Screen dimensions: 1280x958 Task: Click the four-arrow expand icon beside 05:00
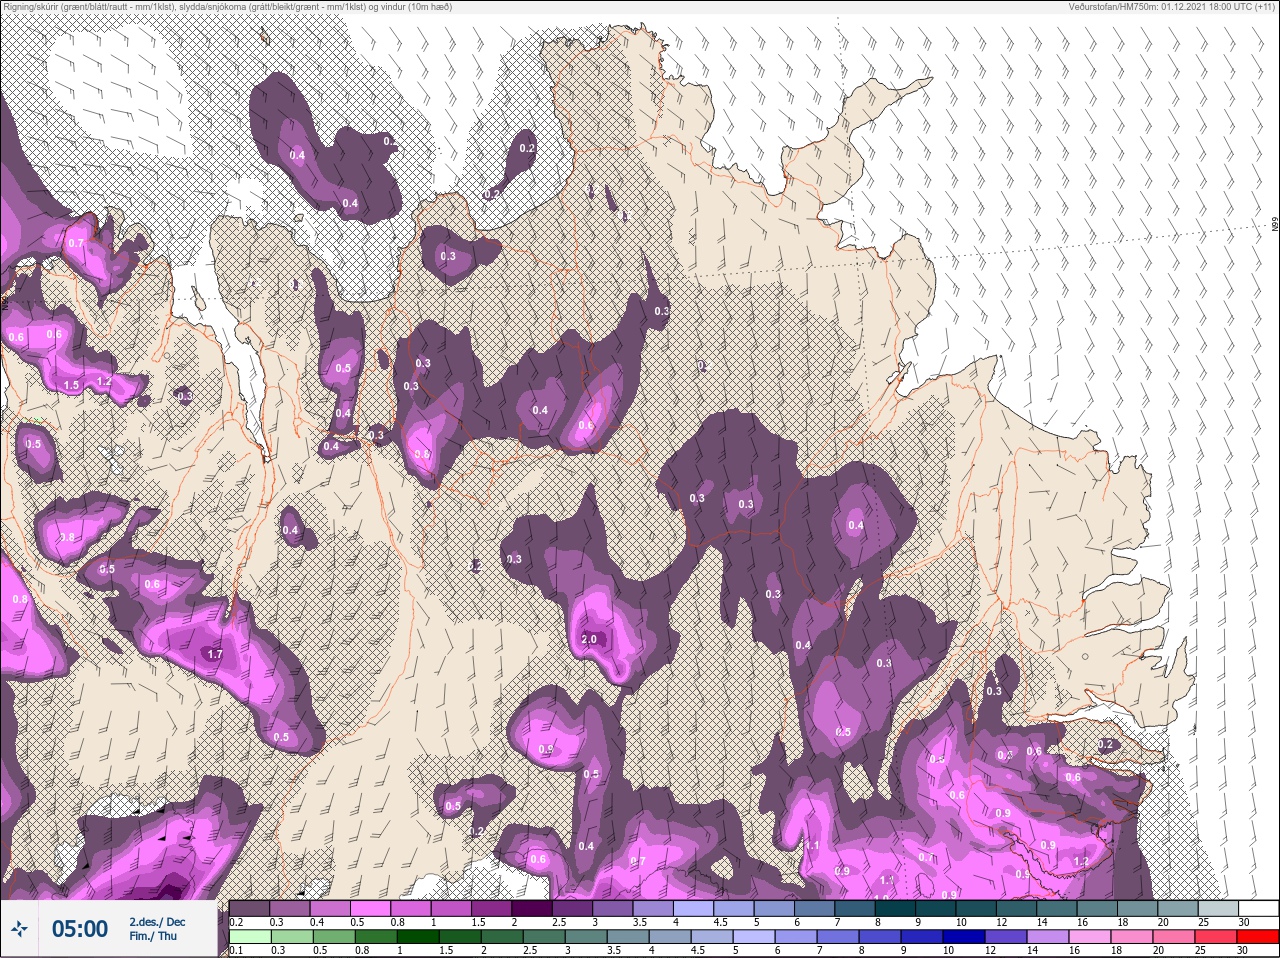coord(19,930)
